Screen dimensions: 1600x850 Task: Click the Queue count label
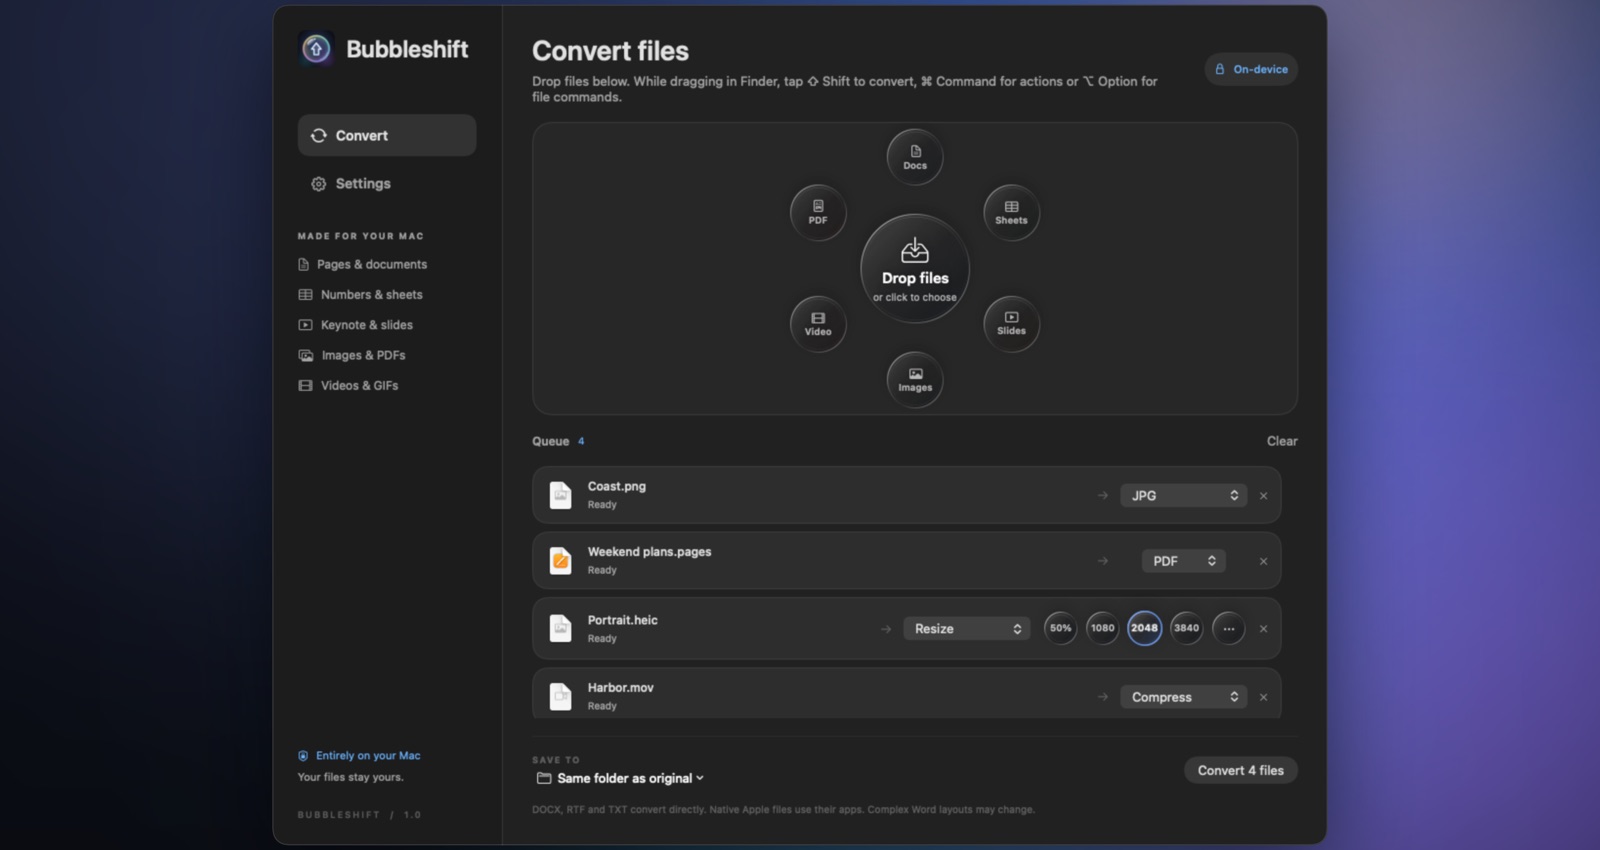tap(581, 441)
